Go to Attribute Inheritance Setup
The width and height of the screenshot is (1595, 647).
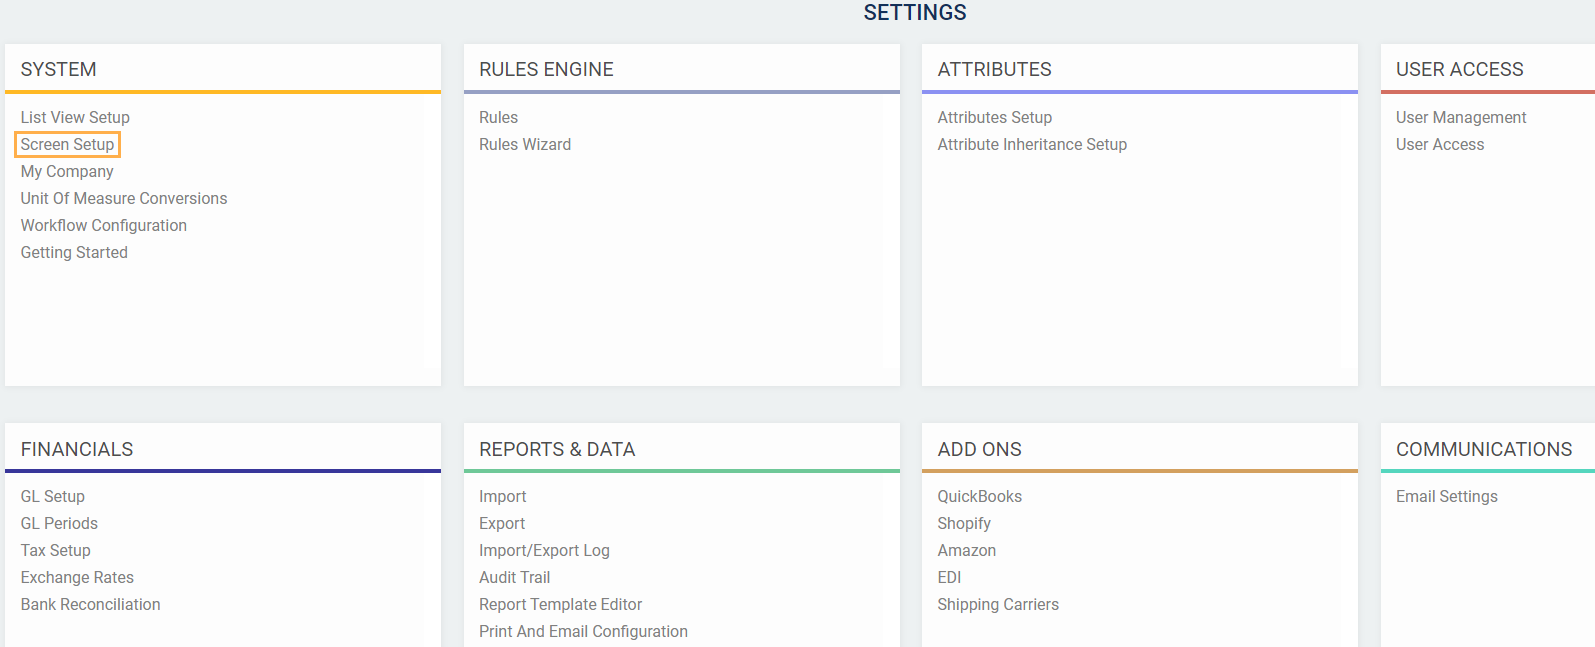[x=1032, y=144]
